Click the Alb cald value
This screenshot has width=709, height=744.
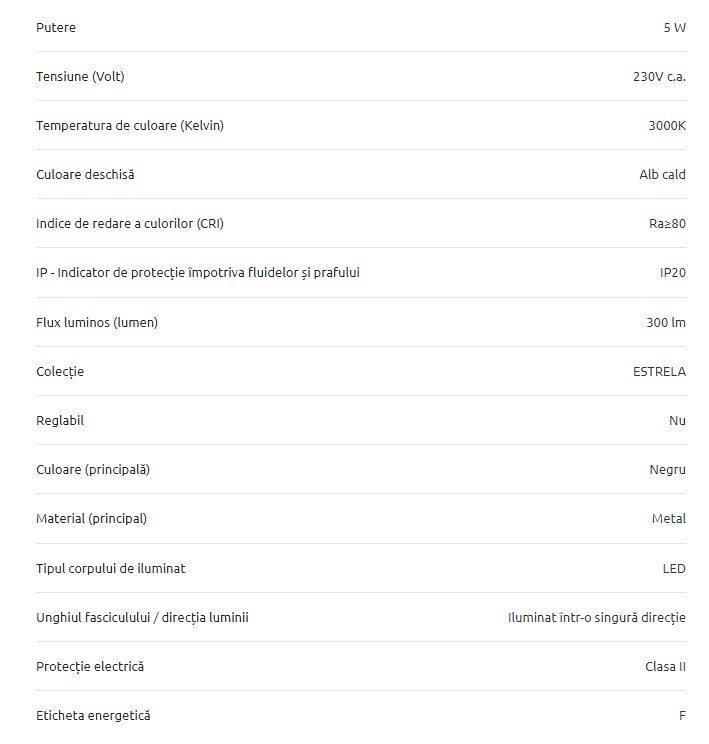tap(662, 175)
